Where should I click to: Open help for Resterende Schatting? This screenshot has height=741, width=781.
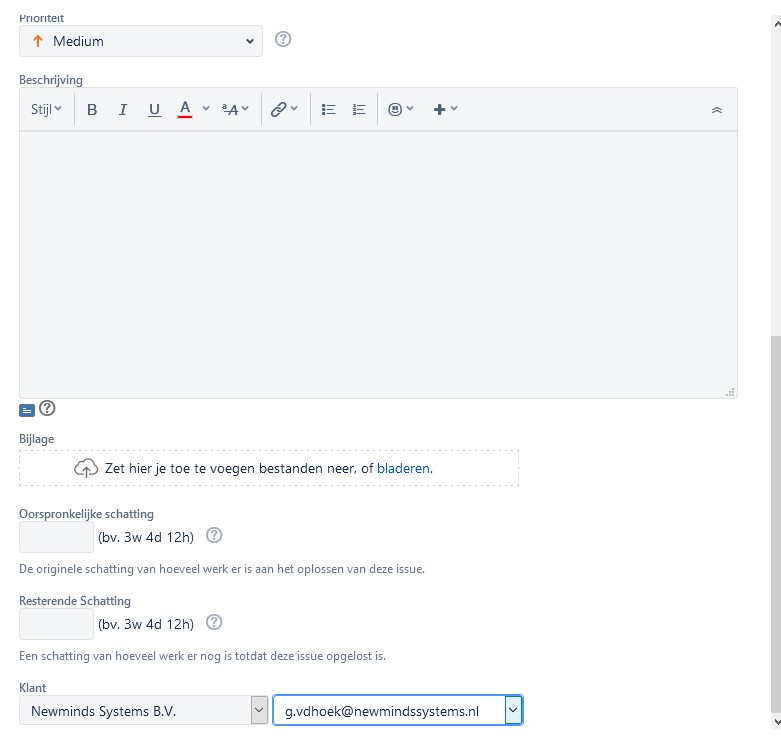[x=214, y=622]
